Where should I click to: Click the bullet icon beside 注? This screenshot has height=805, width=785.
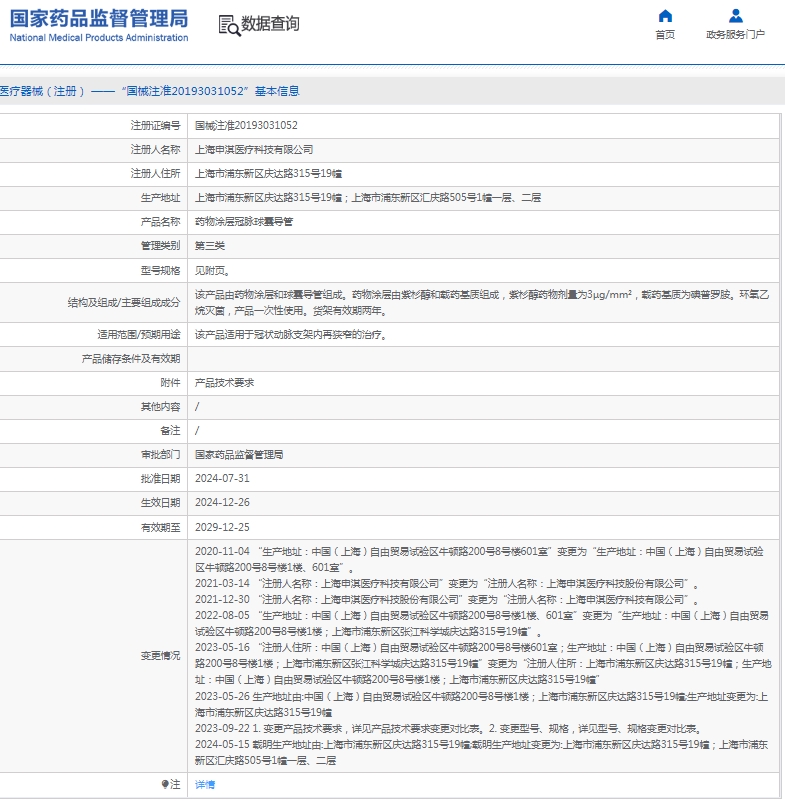click(x=165, y=784)
